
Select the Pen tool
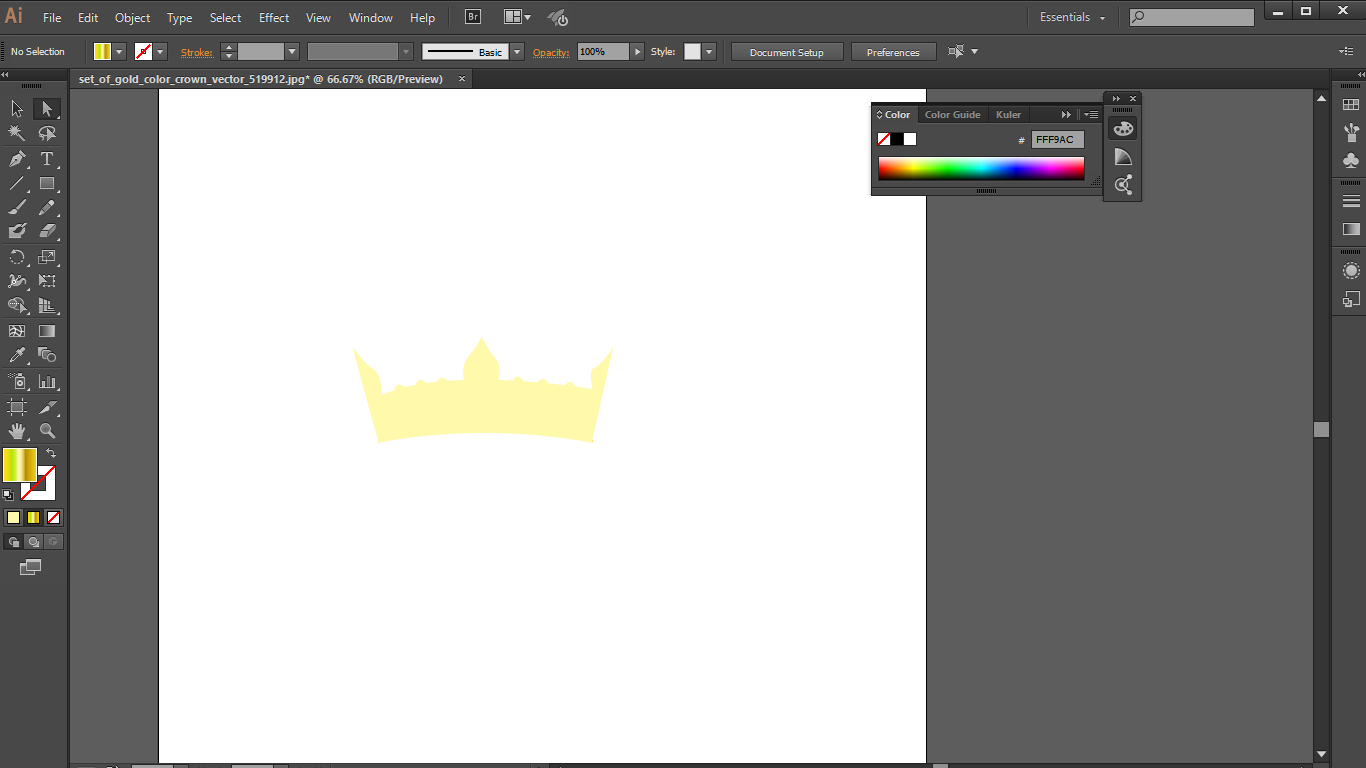coord(16,158)
